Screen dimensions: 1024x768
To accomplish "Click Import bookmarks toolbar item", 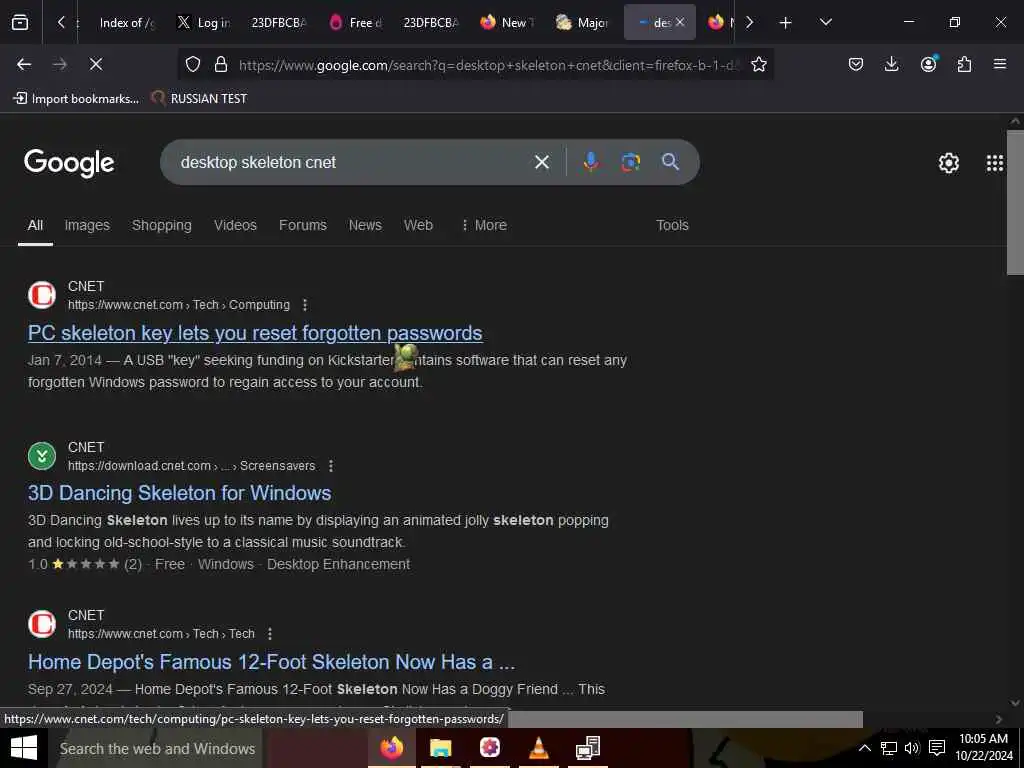I will 76,99.
